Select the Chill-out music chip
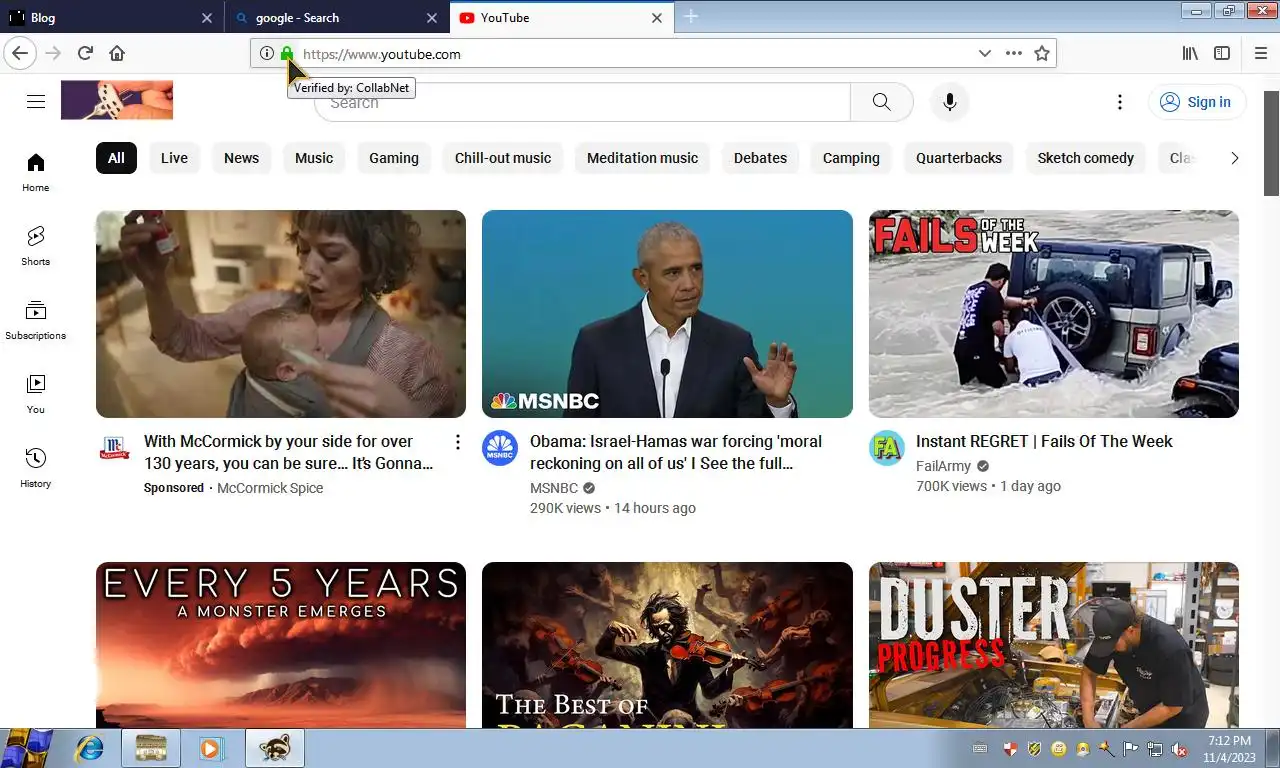1280x768 pixels. point(503,158)
